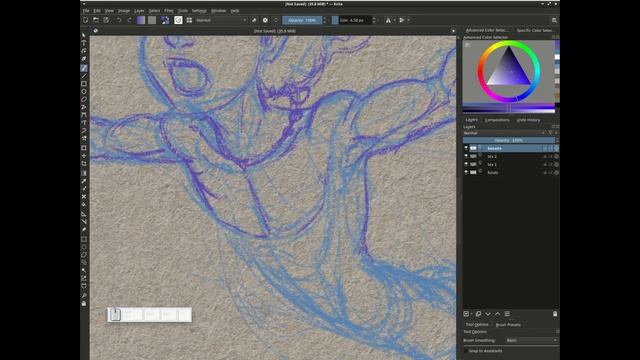Open the brush presets chooser grid
This screenshot has width=640, height=360.
pyautogui.click(x=189, y=20)
